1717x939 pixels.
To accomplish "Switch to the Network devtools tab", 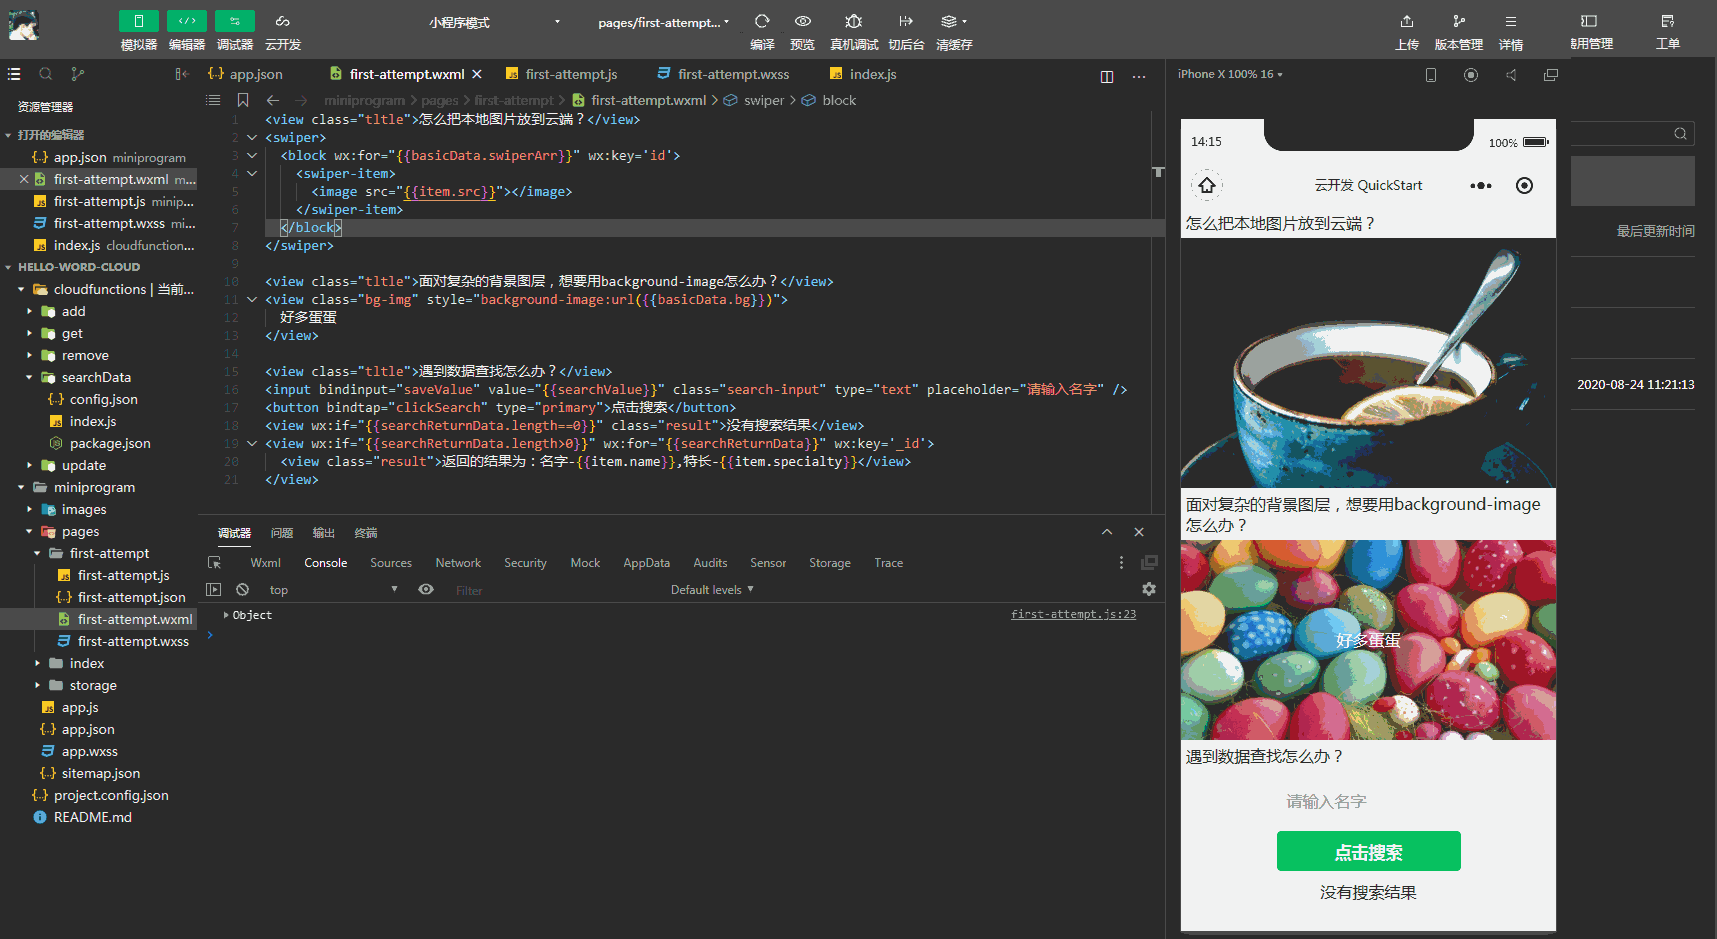I will pos(458,563).
